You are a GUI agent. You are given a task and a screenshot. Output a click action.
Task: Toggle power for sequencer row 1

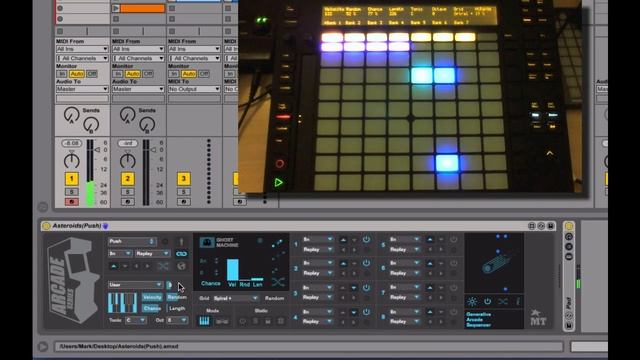coord(366,240)
